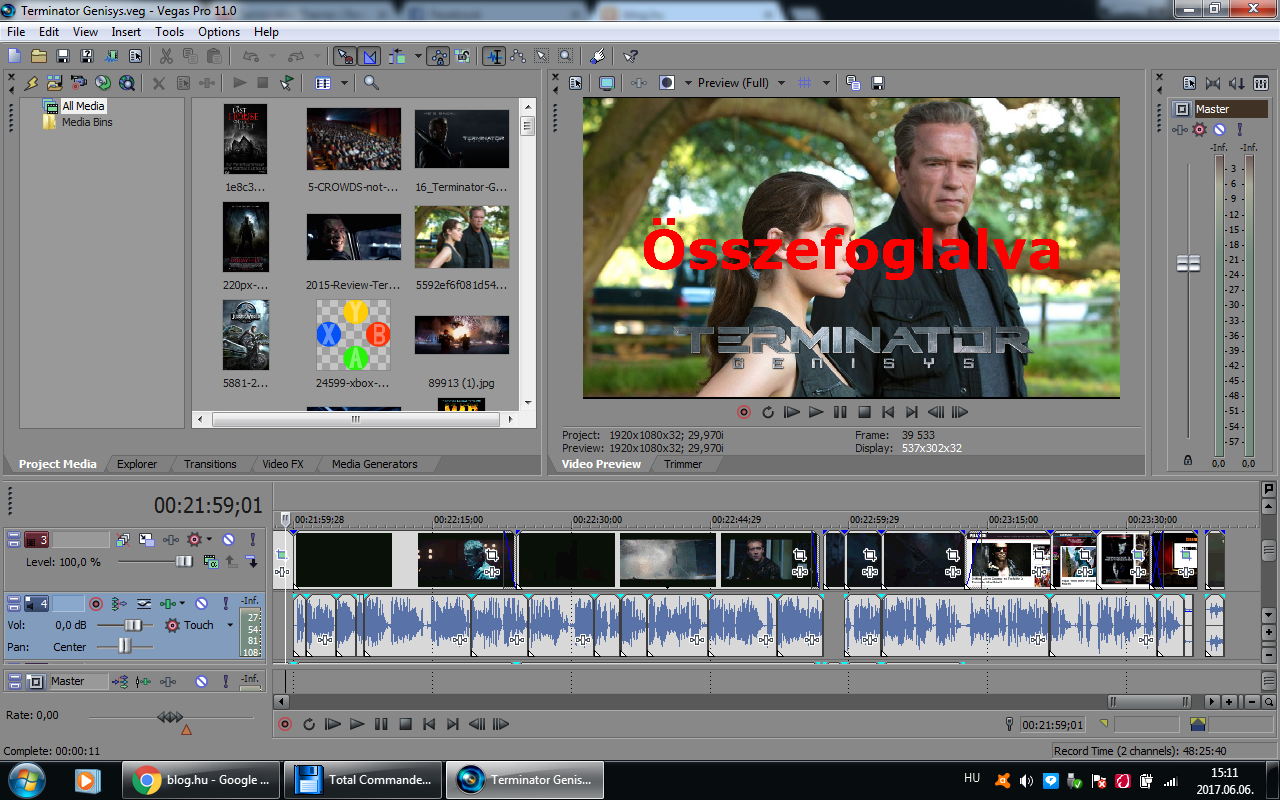
Task: Save the project via floppy icon
Action: tap(62, 56)
